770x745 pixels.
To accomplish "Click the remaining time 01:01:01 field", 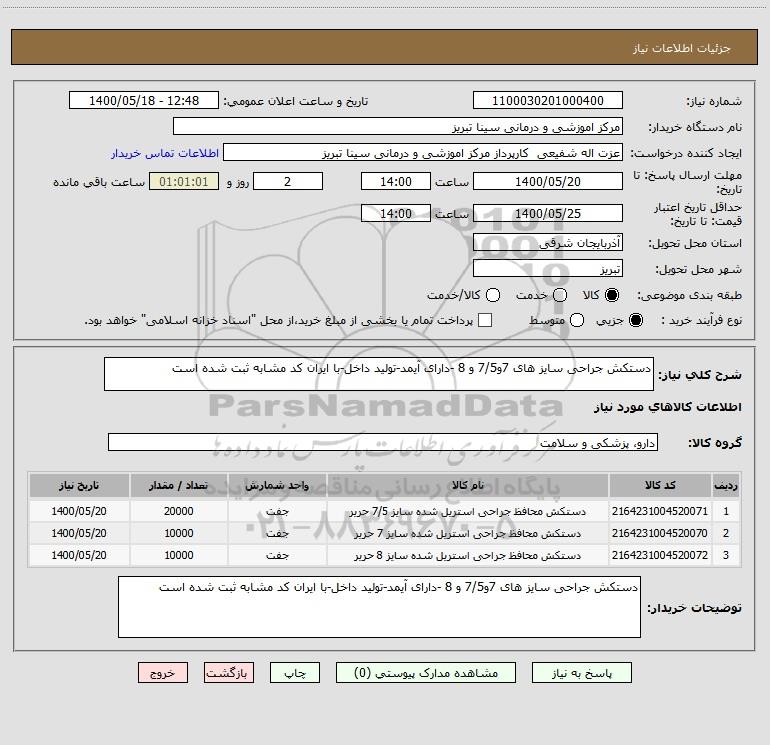I will (x=184, y=181).
